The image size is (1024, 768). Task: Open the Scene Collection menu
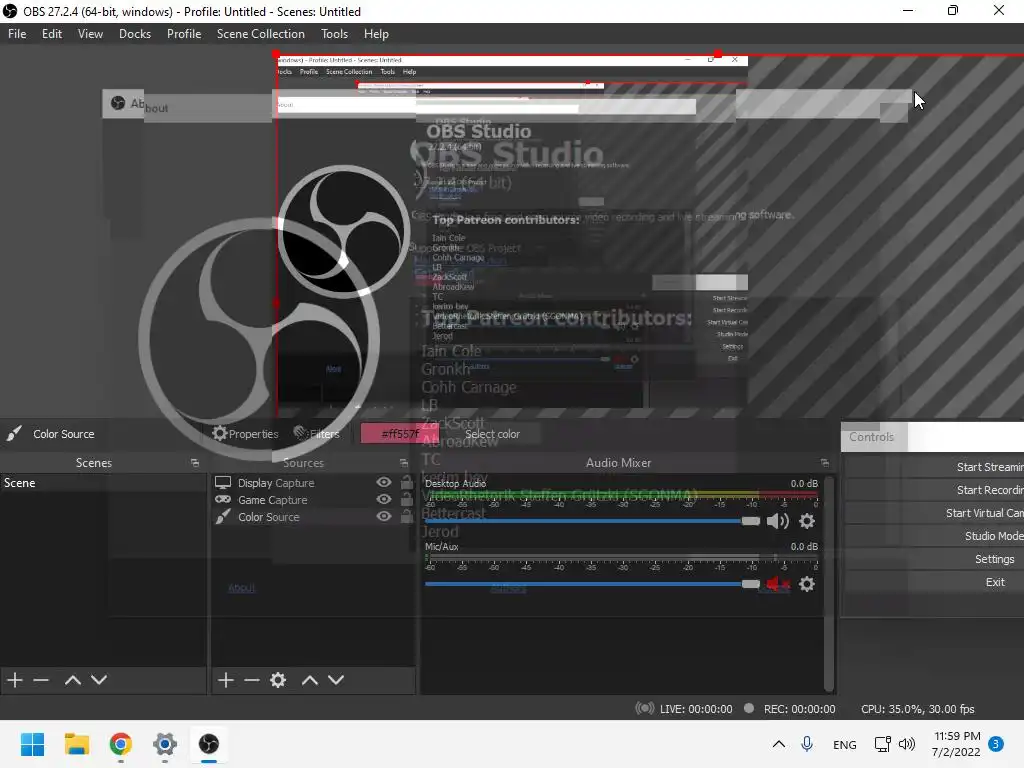pyautogui.click(x=261, y=34)
